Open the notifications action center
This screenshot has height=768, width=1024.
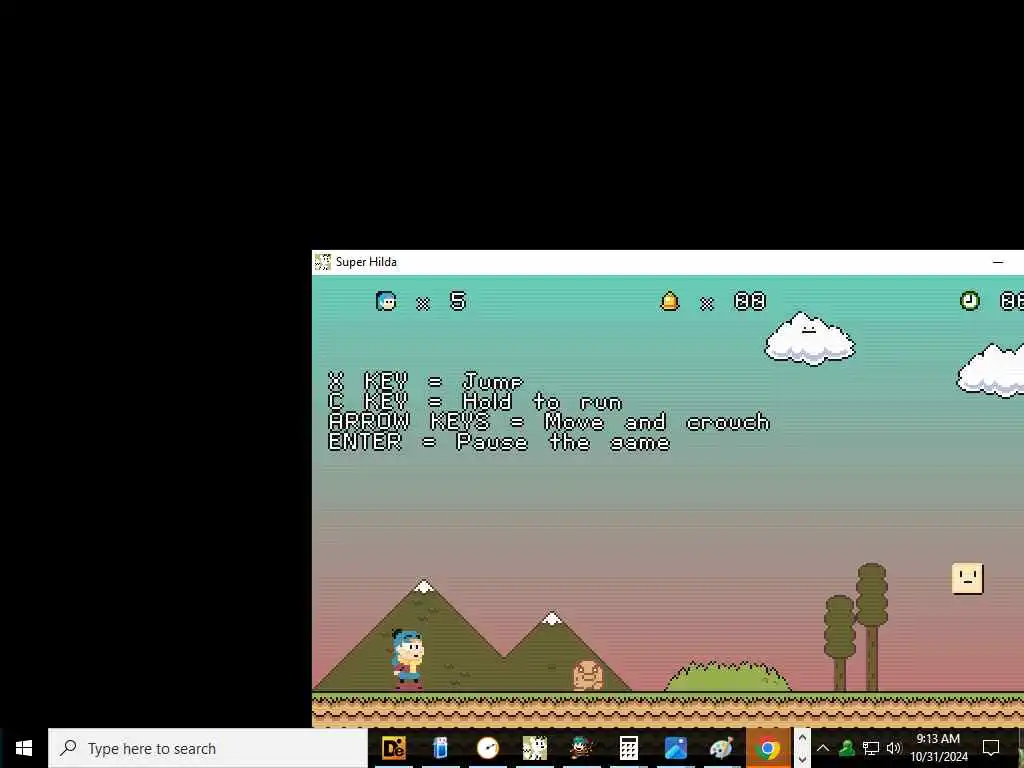(991, 748)
